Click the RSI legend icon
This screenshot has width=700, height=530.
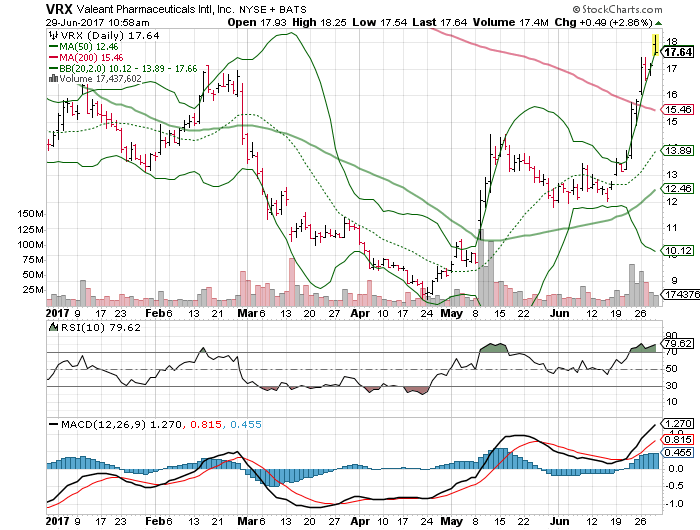[x=54, y=327]
